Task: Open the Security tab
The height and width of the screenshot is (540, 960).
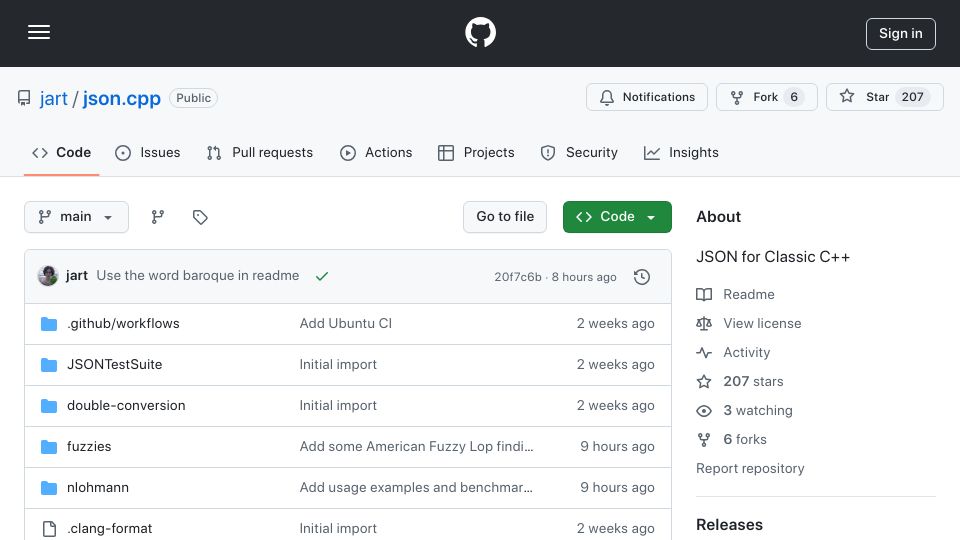Action: click(x=579, y=152)
